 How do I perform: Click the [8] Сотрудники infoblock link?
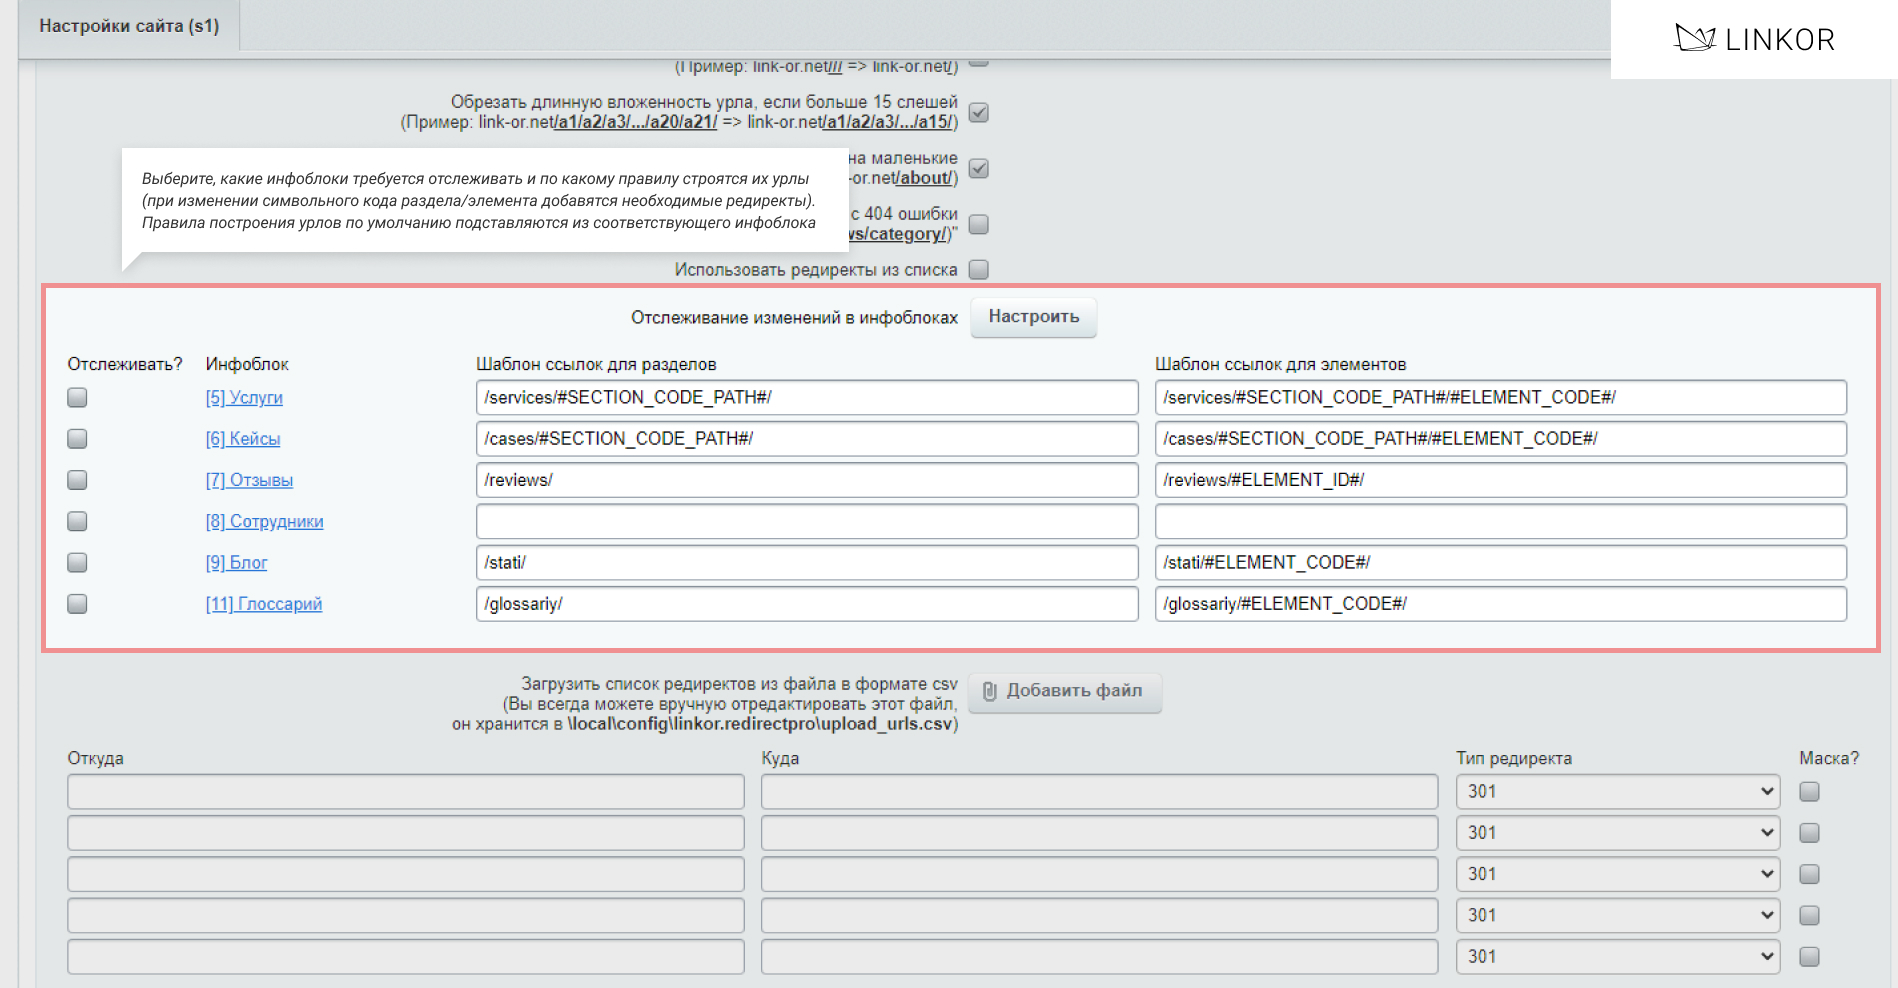coord(264,522)
